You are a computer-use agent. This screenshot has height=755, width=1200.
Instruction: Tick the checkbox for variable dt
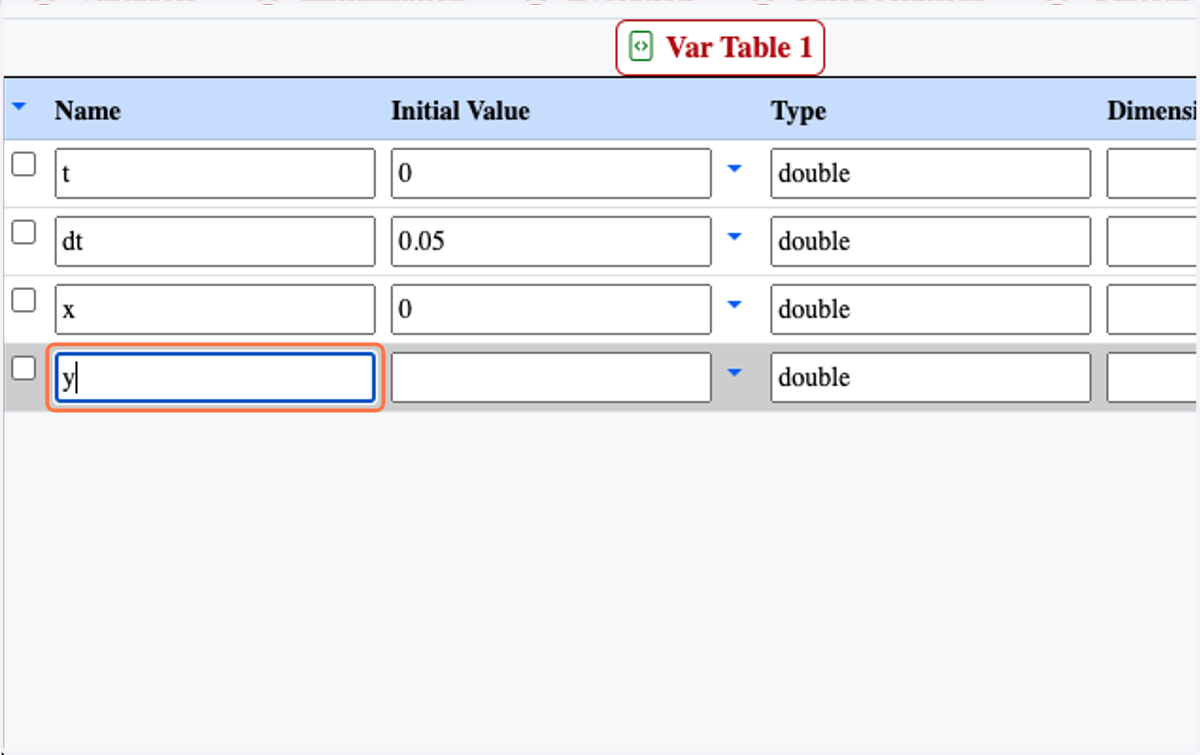pyautogui.click(x=23, y=232)
